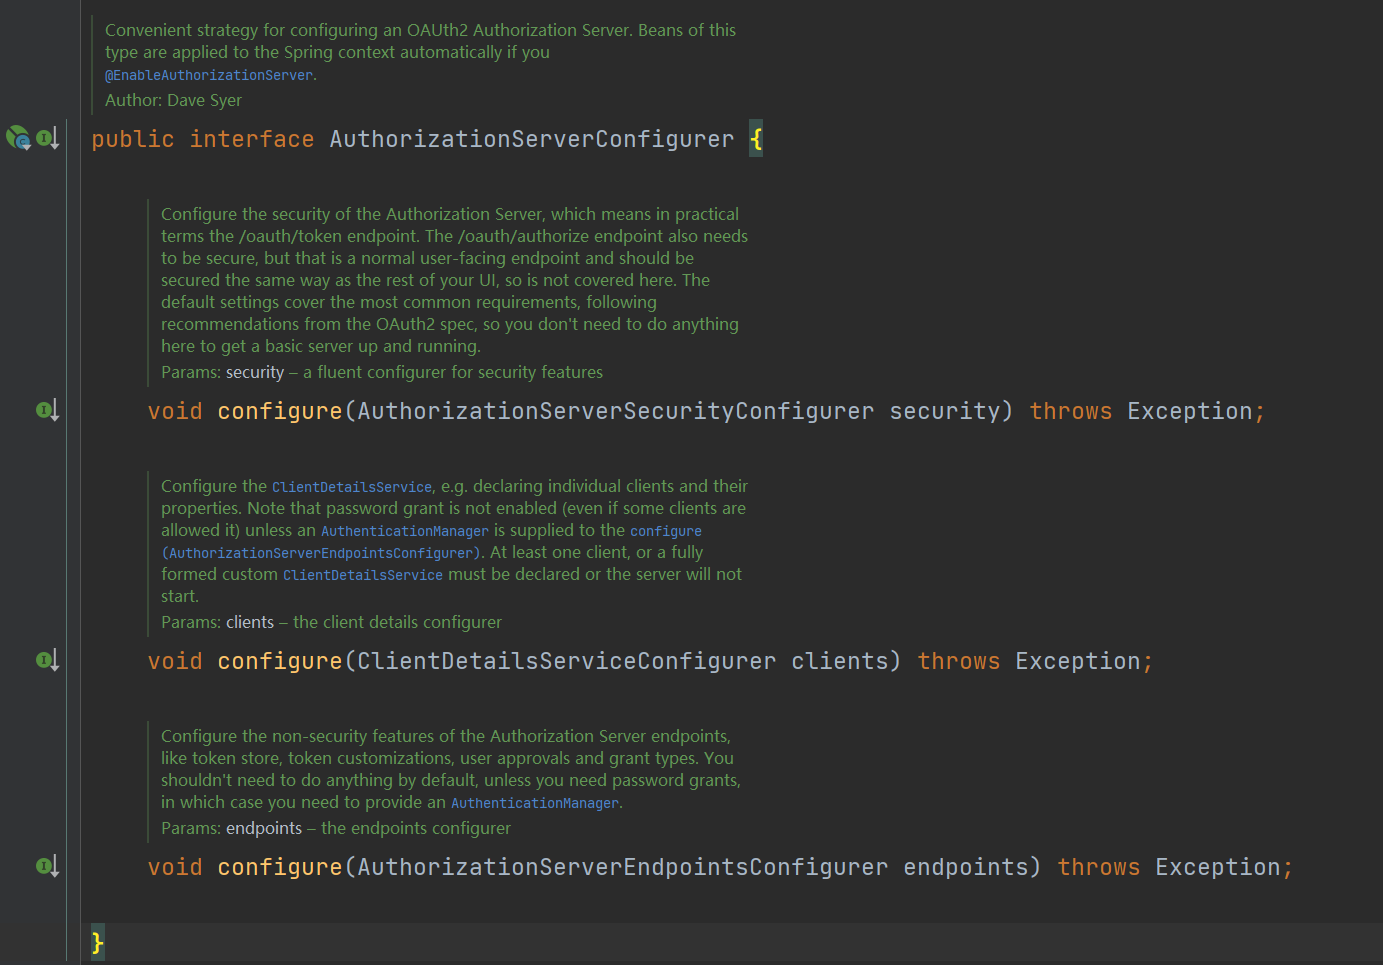Open implementations of configure clients method
1383x965 pixels.
coord(47,660)
